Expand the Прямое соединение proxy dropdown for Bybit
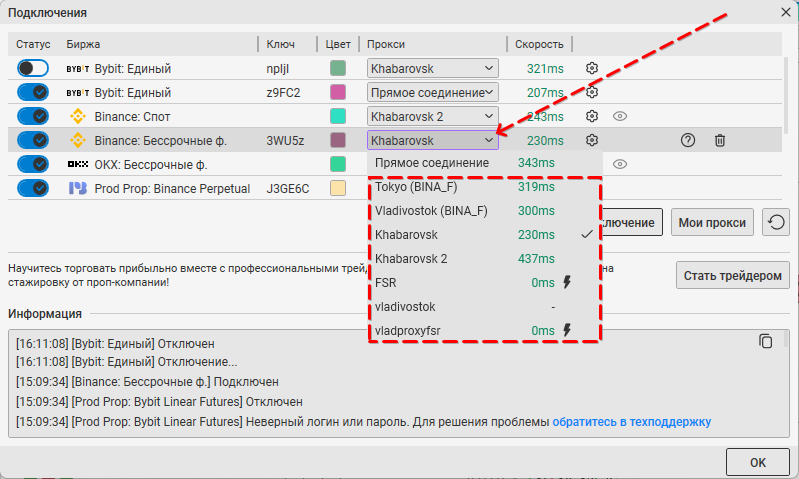 pos(432,93)
